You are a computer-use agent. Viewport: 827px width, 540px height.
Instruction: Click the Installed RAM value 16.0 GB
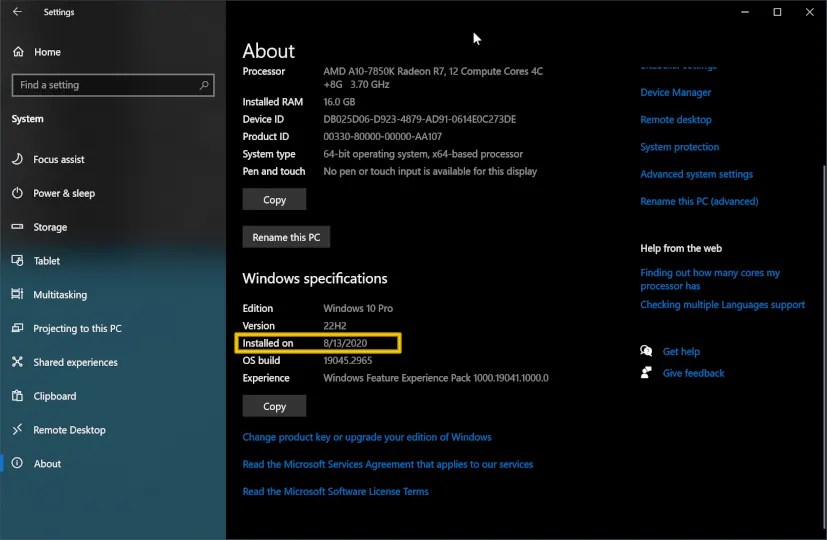coord(339,101)
